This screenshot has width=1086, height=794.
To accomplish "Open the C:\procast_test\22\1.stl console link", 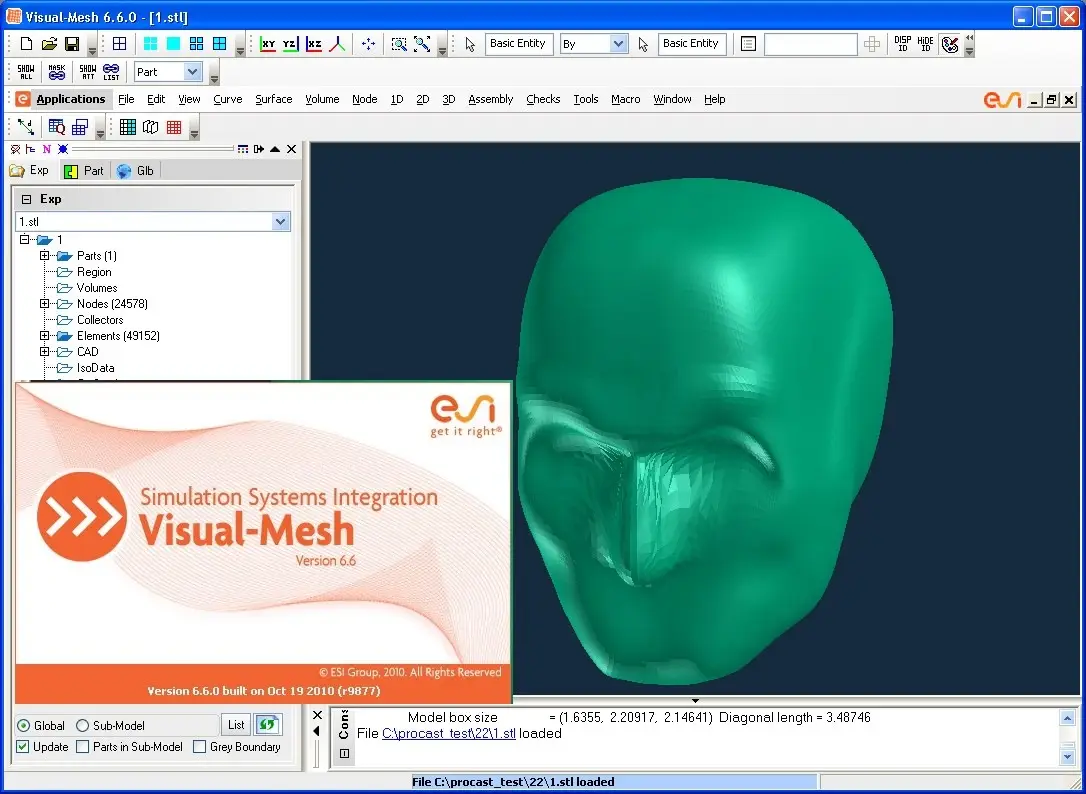I will point(449,733).
